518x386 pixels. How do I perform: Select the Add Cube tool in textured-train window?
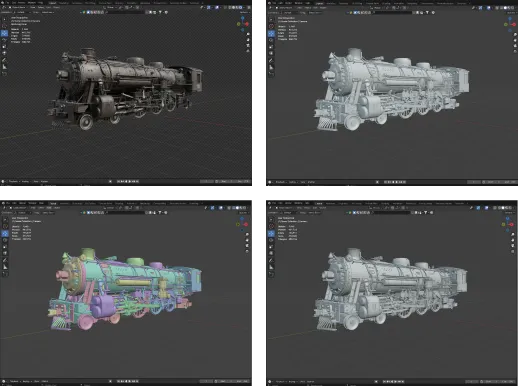4,74
